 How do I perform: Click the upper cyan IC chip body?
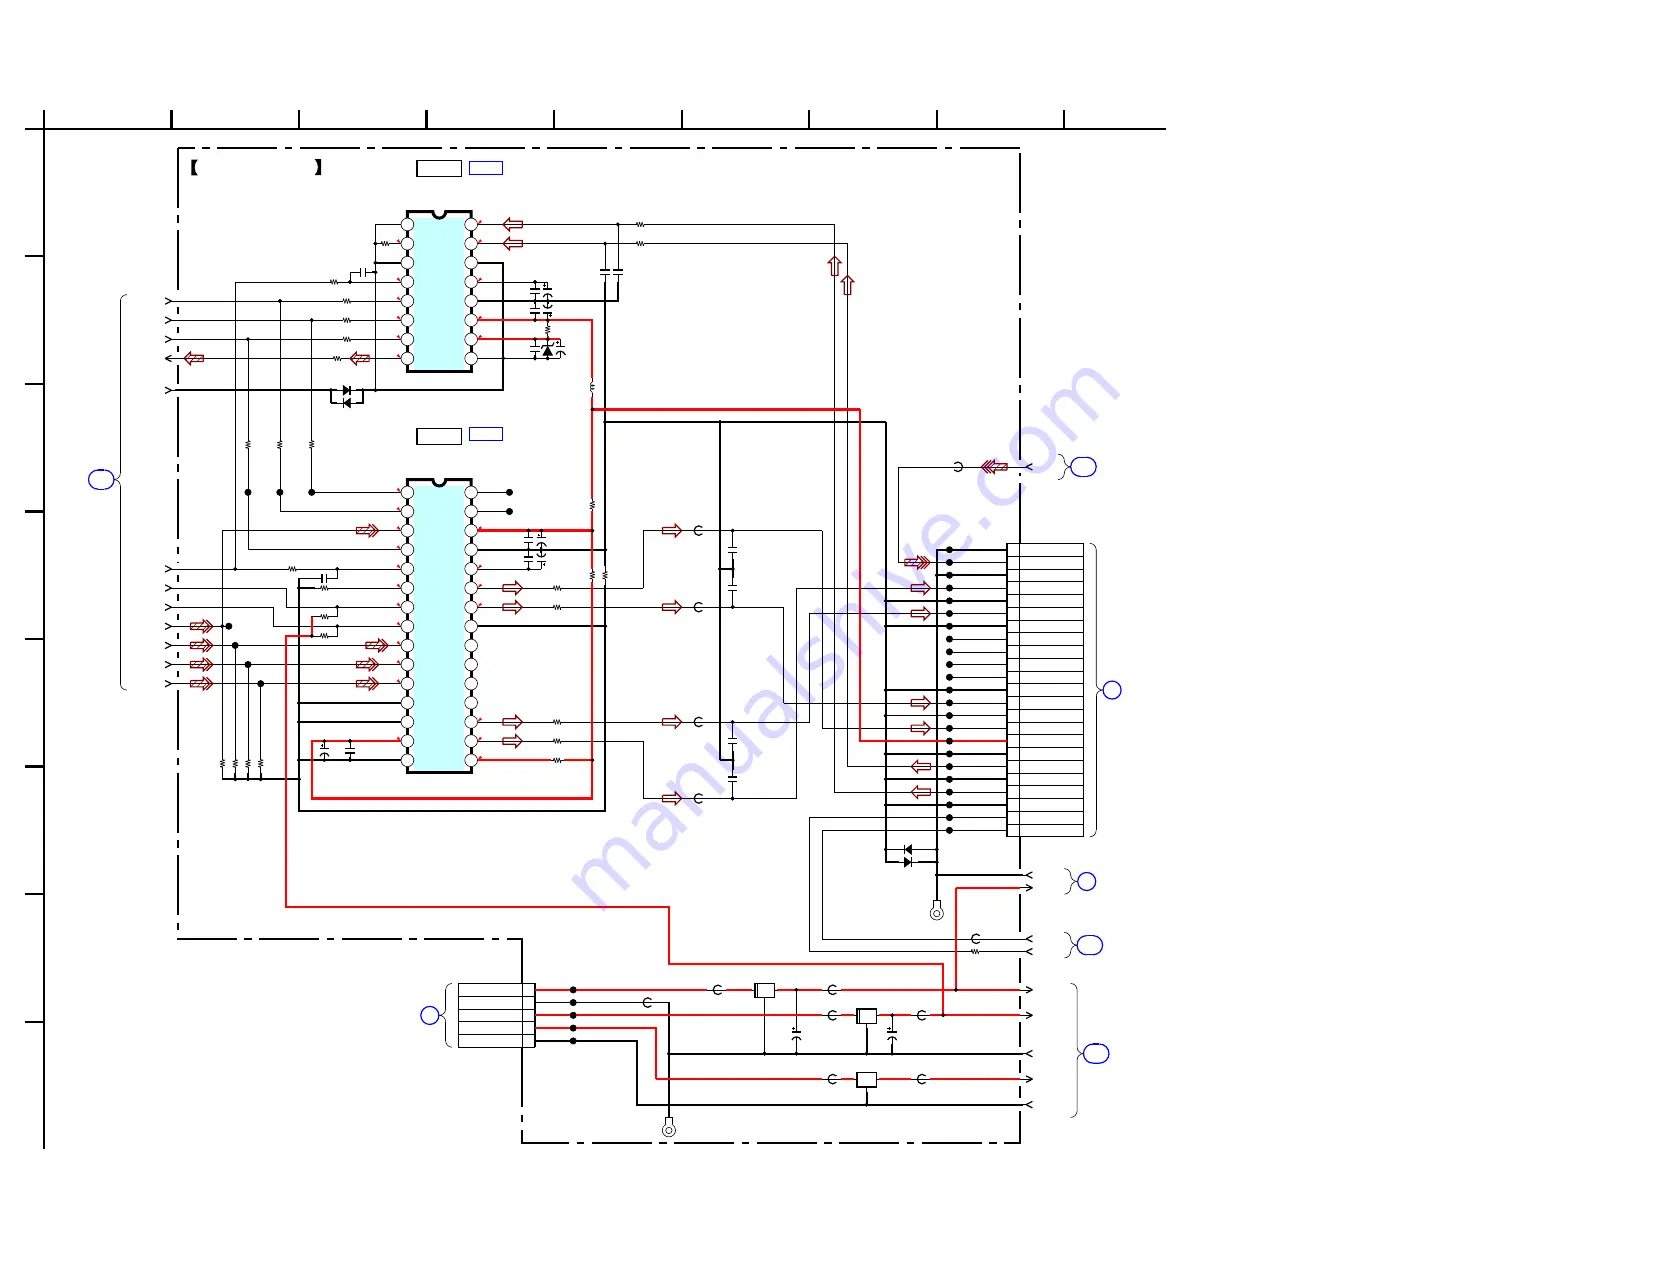click(439, 291)
